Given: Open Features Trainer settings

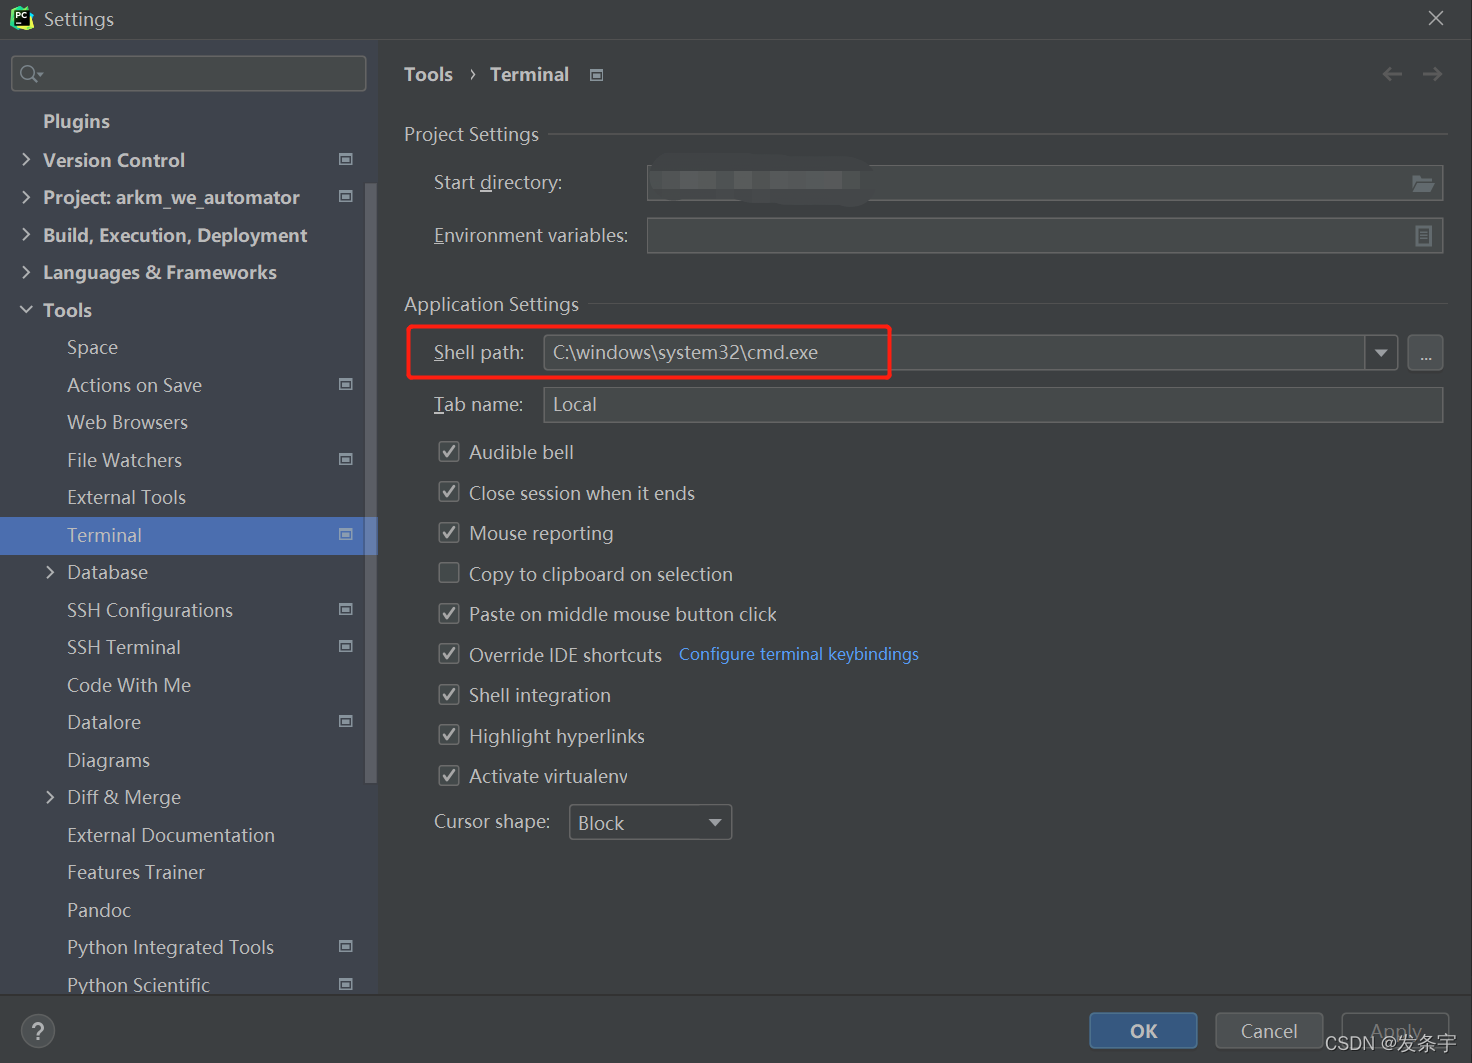Looking at the screenshot, I should click(x=136, y=872).
